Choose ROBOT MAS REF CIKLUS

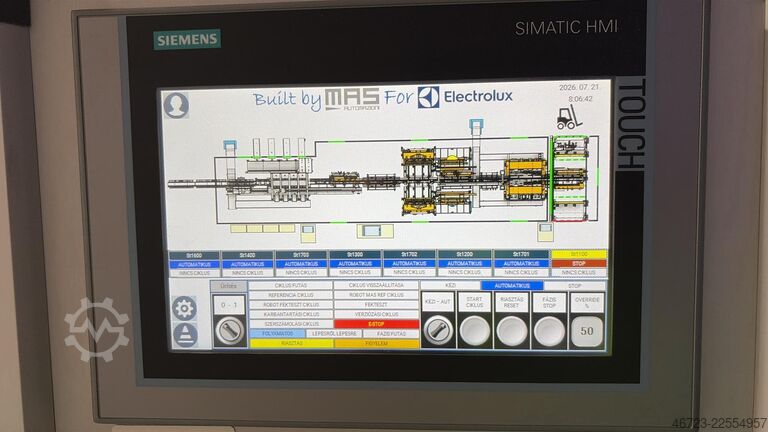[376, 295]
